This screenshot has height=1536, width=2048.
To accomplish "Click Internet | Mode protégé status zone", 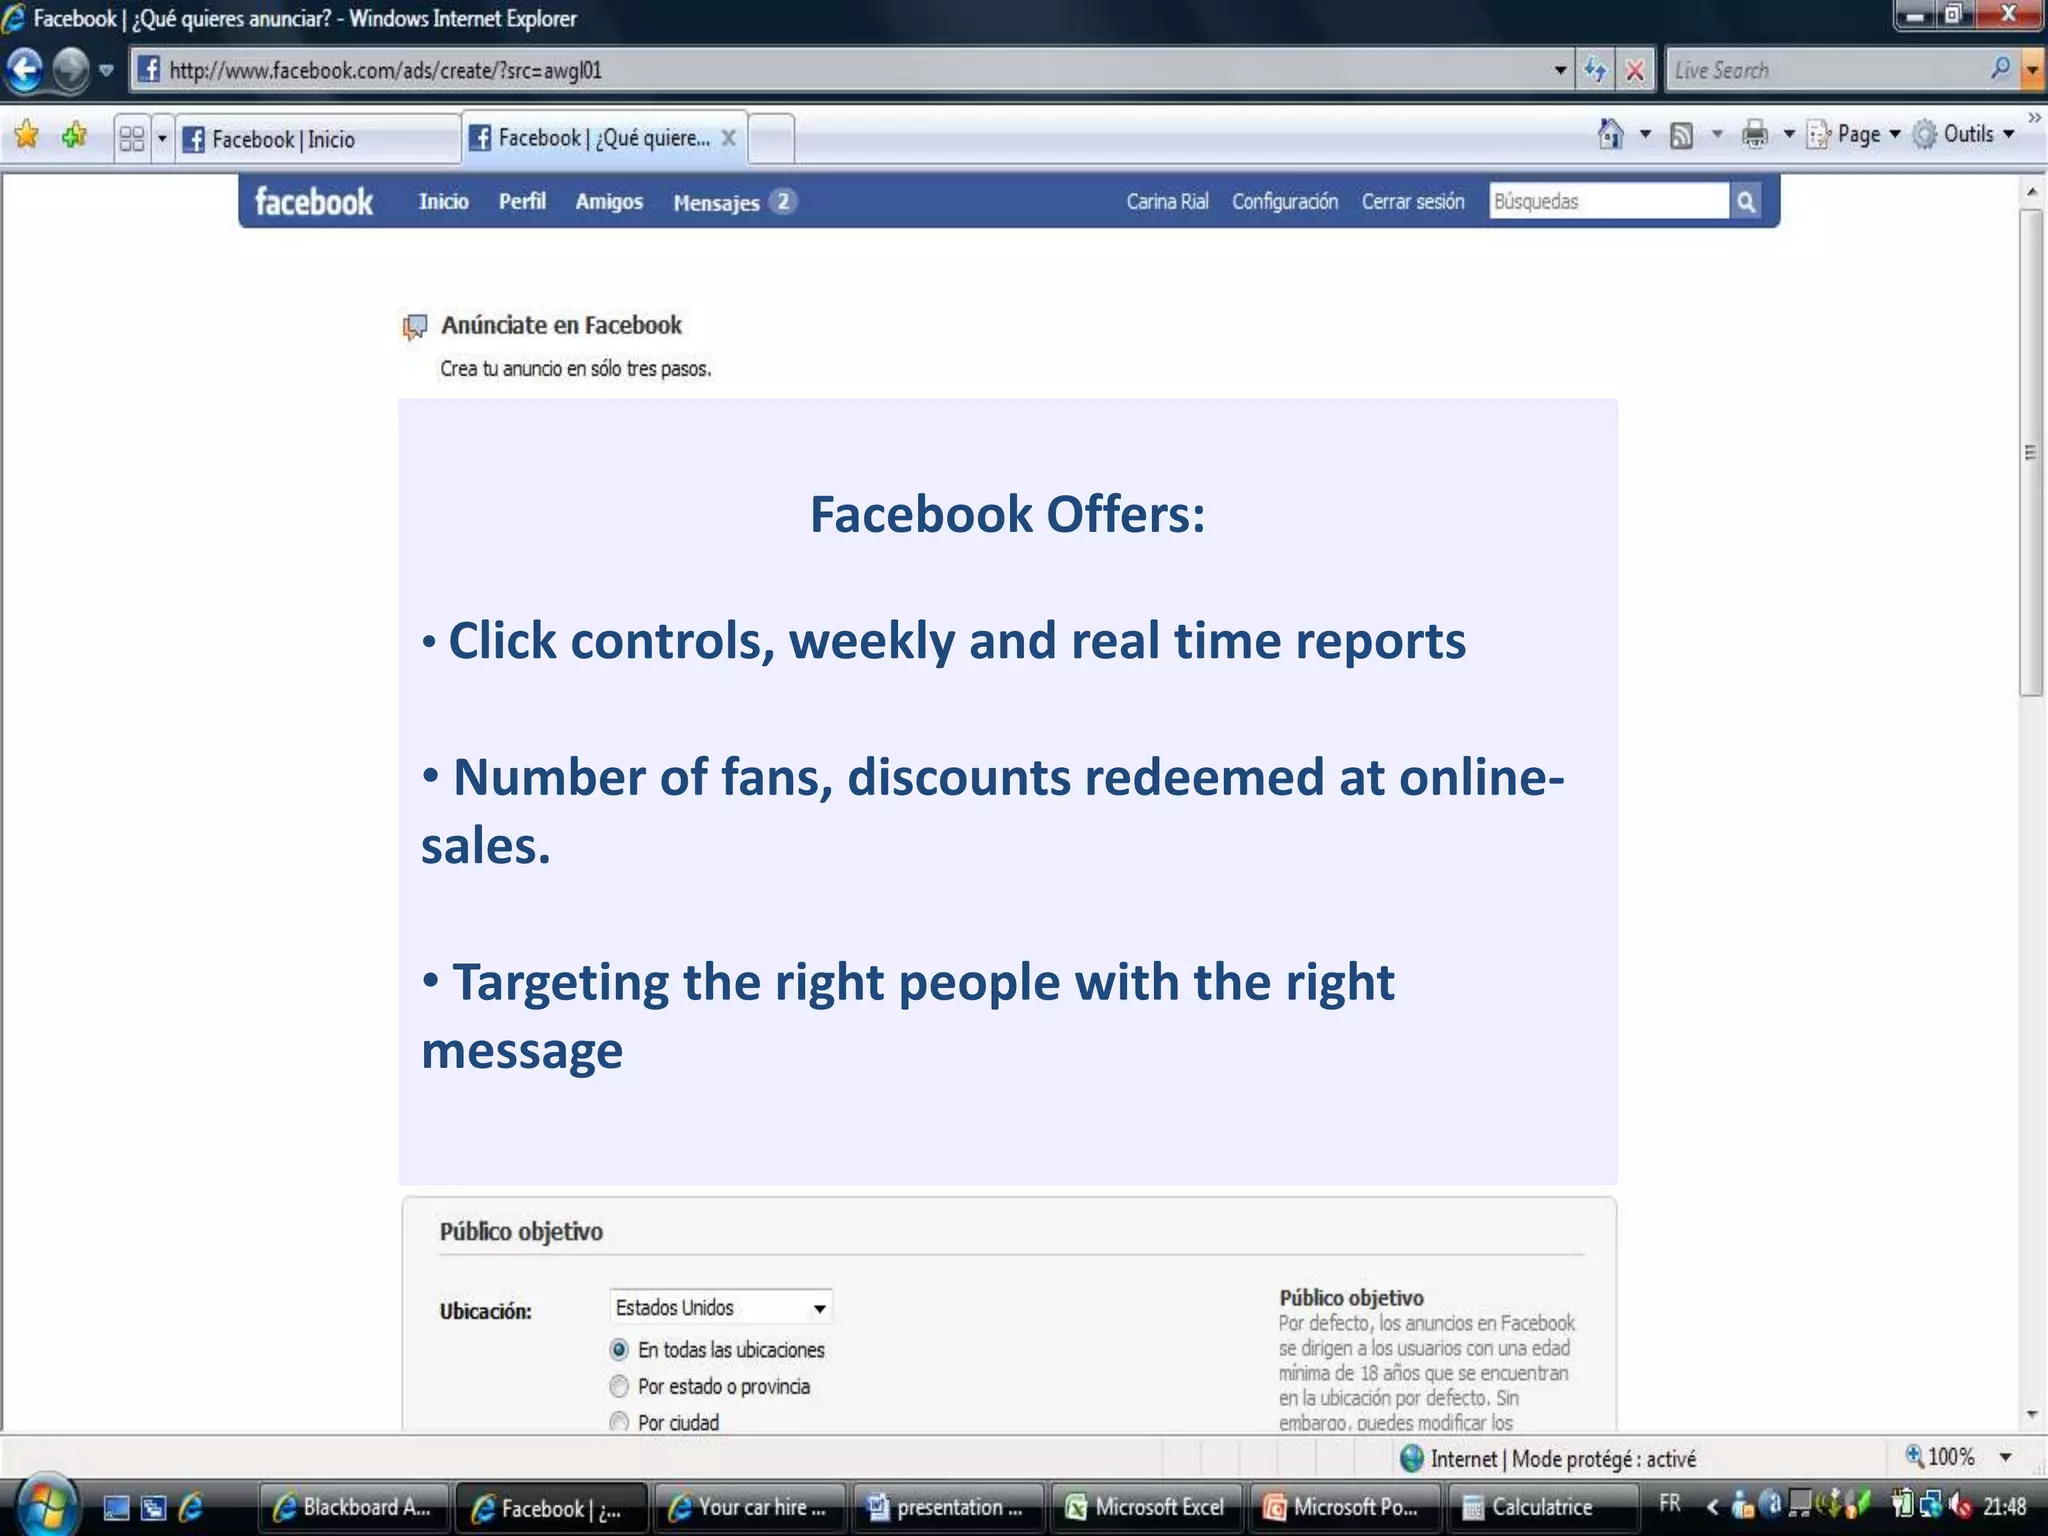I will click(x=1548, y=1459).
